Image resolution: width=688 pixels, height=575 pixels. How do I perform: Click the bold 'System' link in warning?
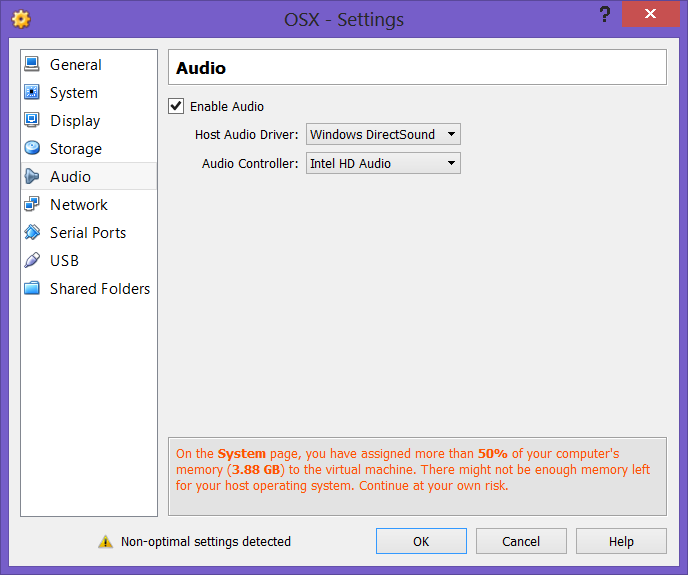click(x=242, y=453)
